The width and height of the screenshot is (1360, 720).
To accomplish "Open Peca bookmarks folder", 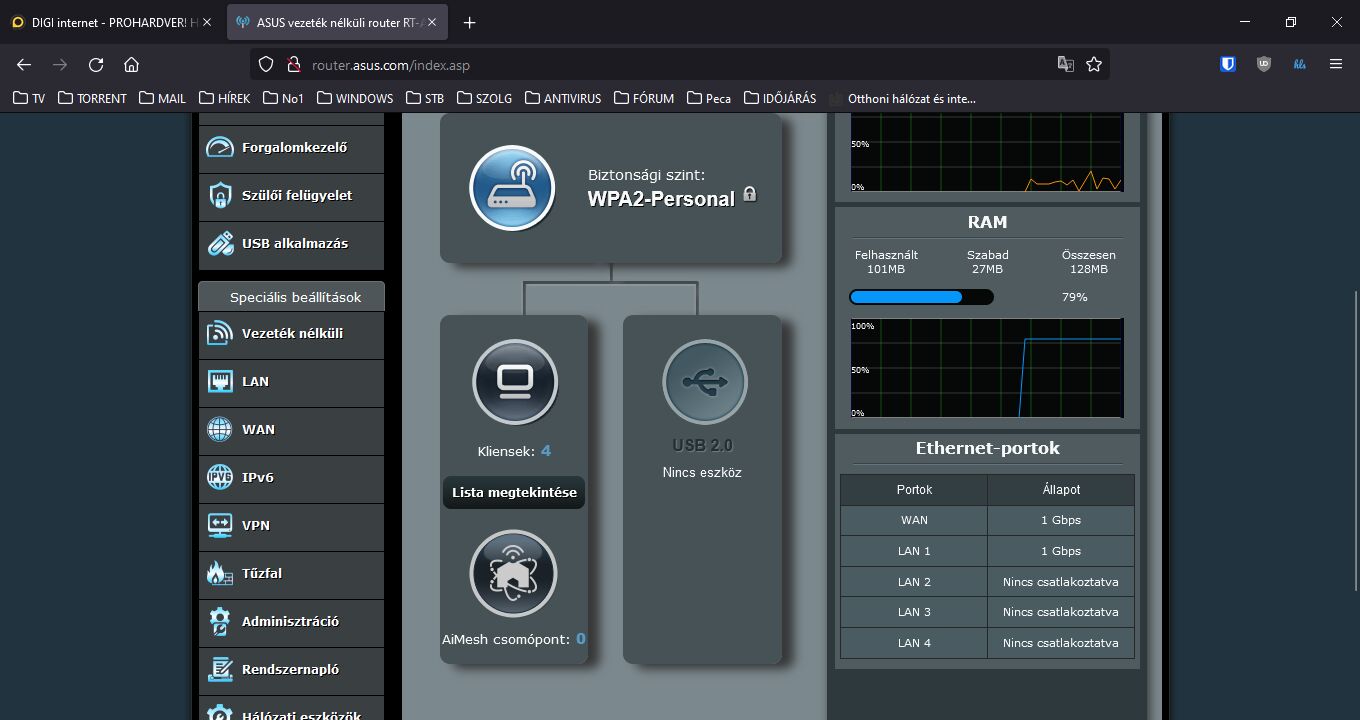I will [708, 98].
